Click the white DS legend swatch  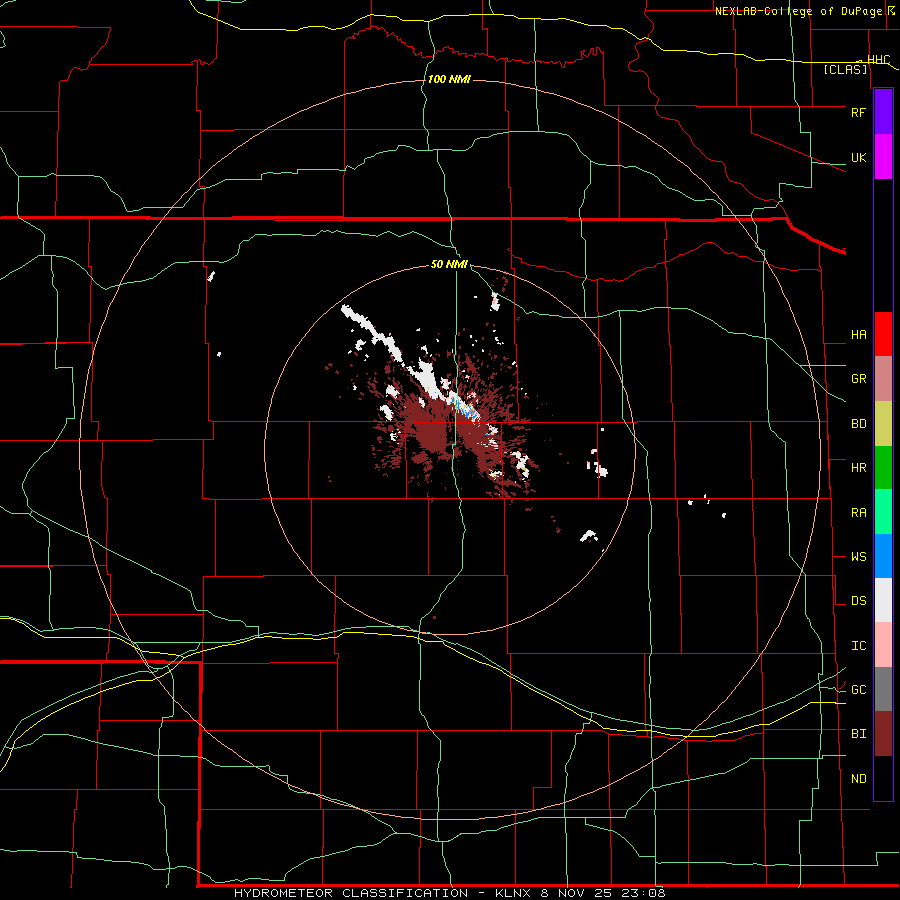[883, 600]
